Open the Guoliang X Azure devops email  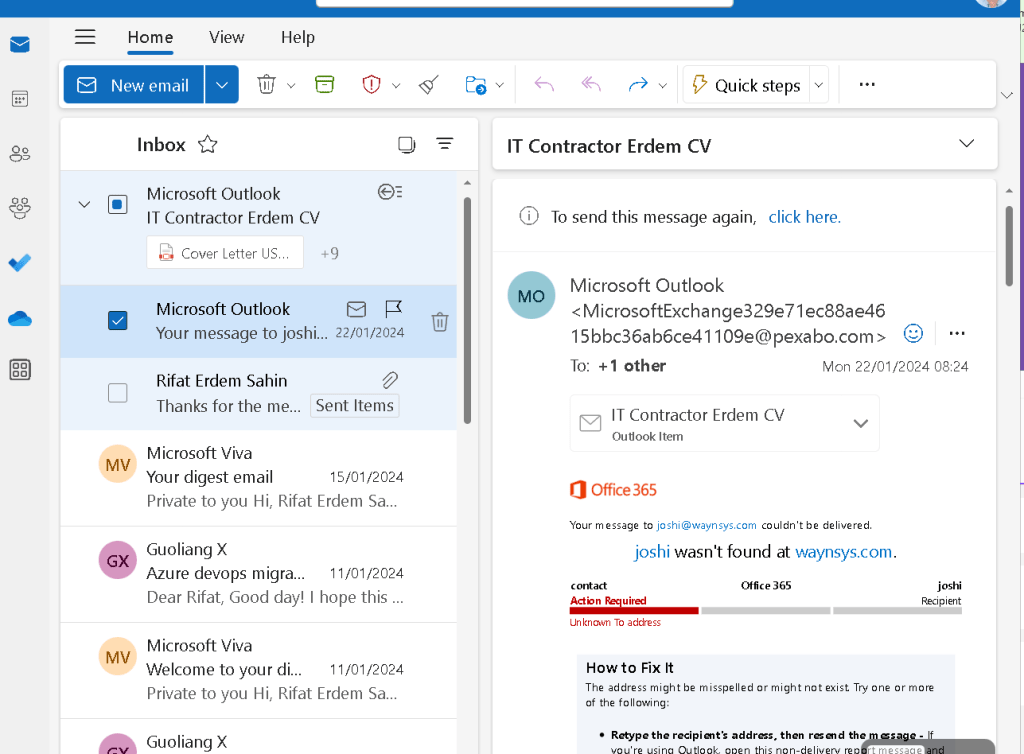tap(259, 574)
